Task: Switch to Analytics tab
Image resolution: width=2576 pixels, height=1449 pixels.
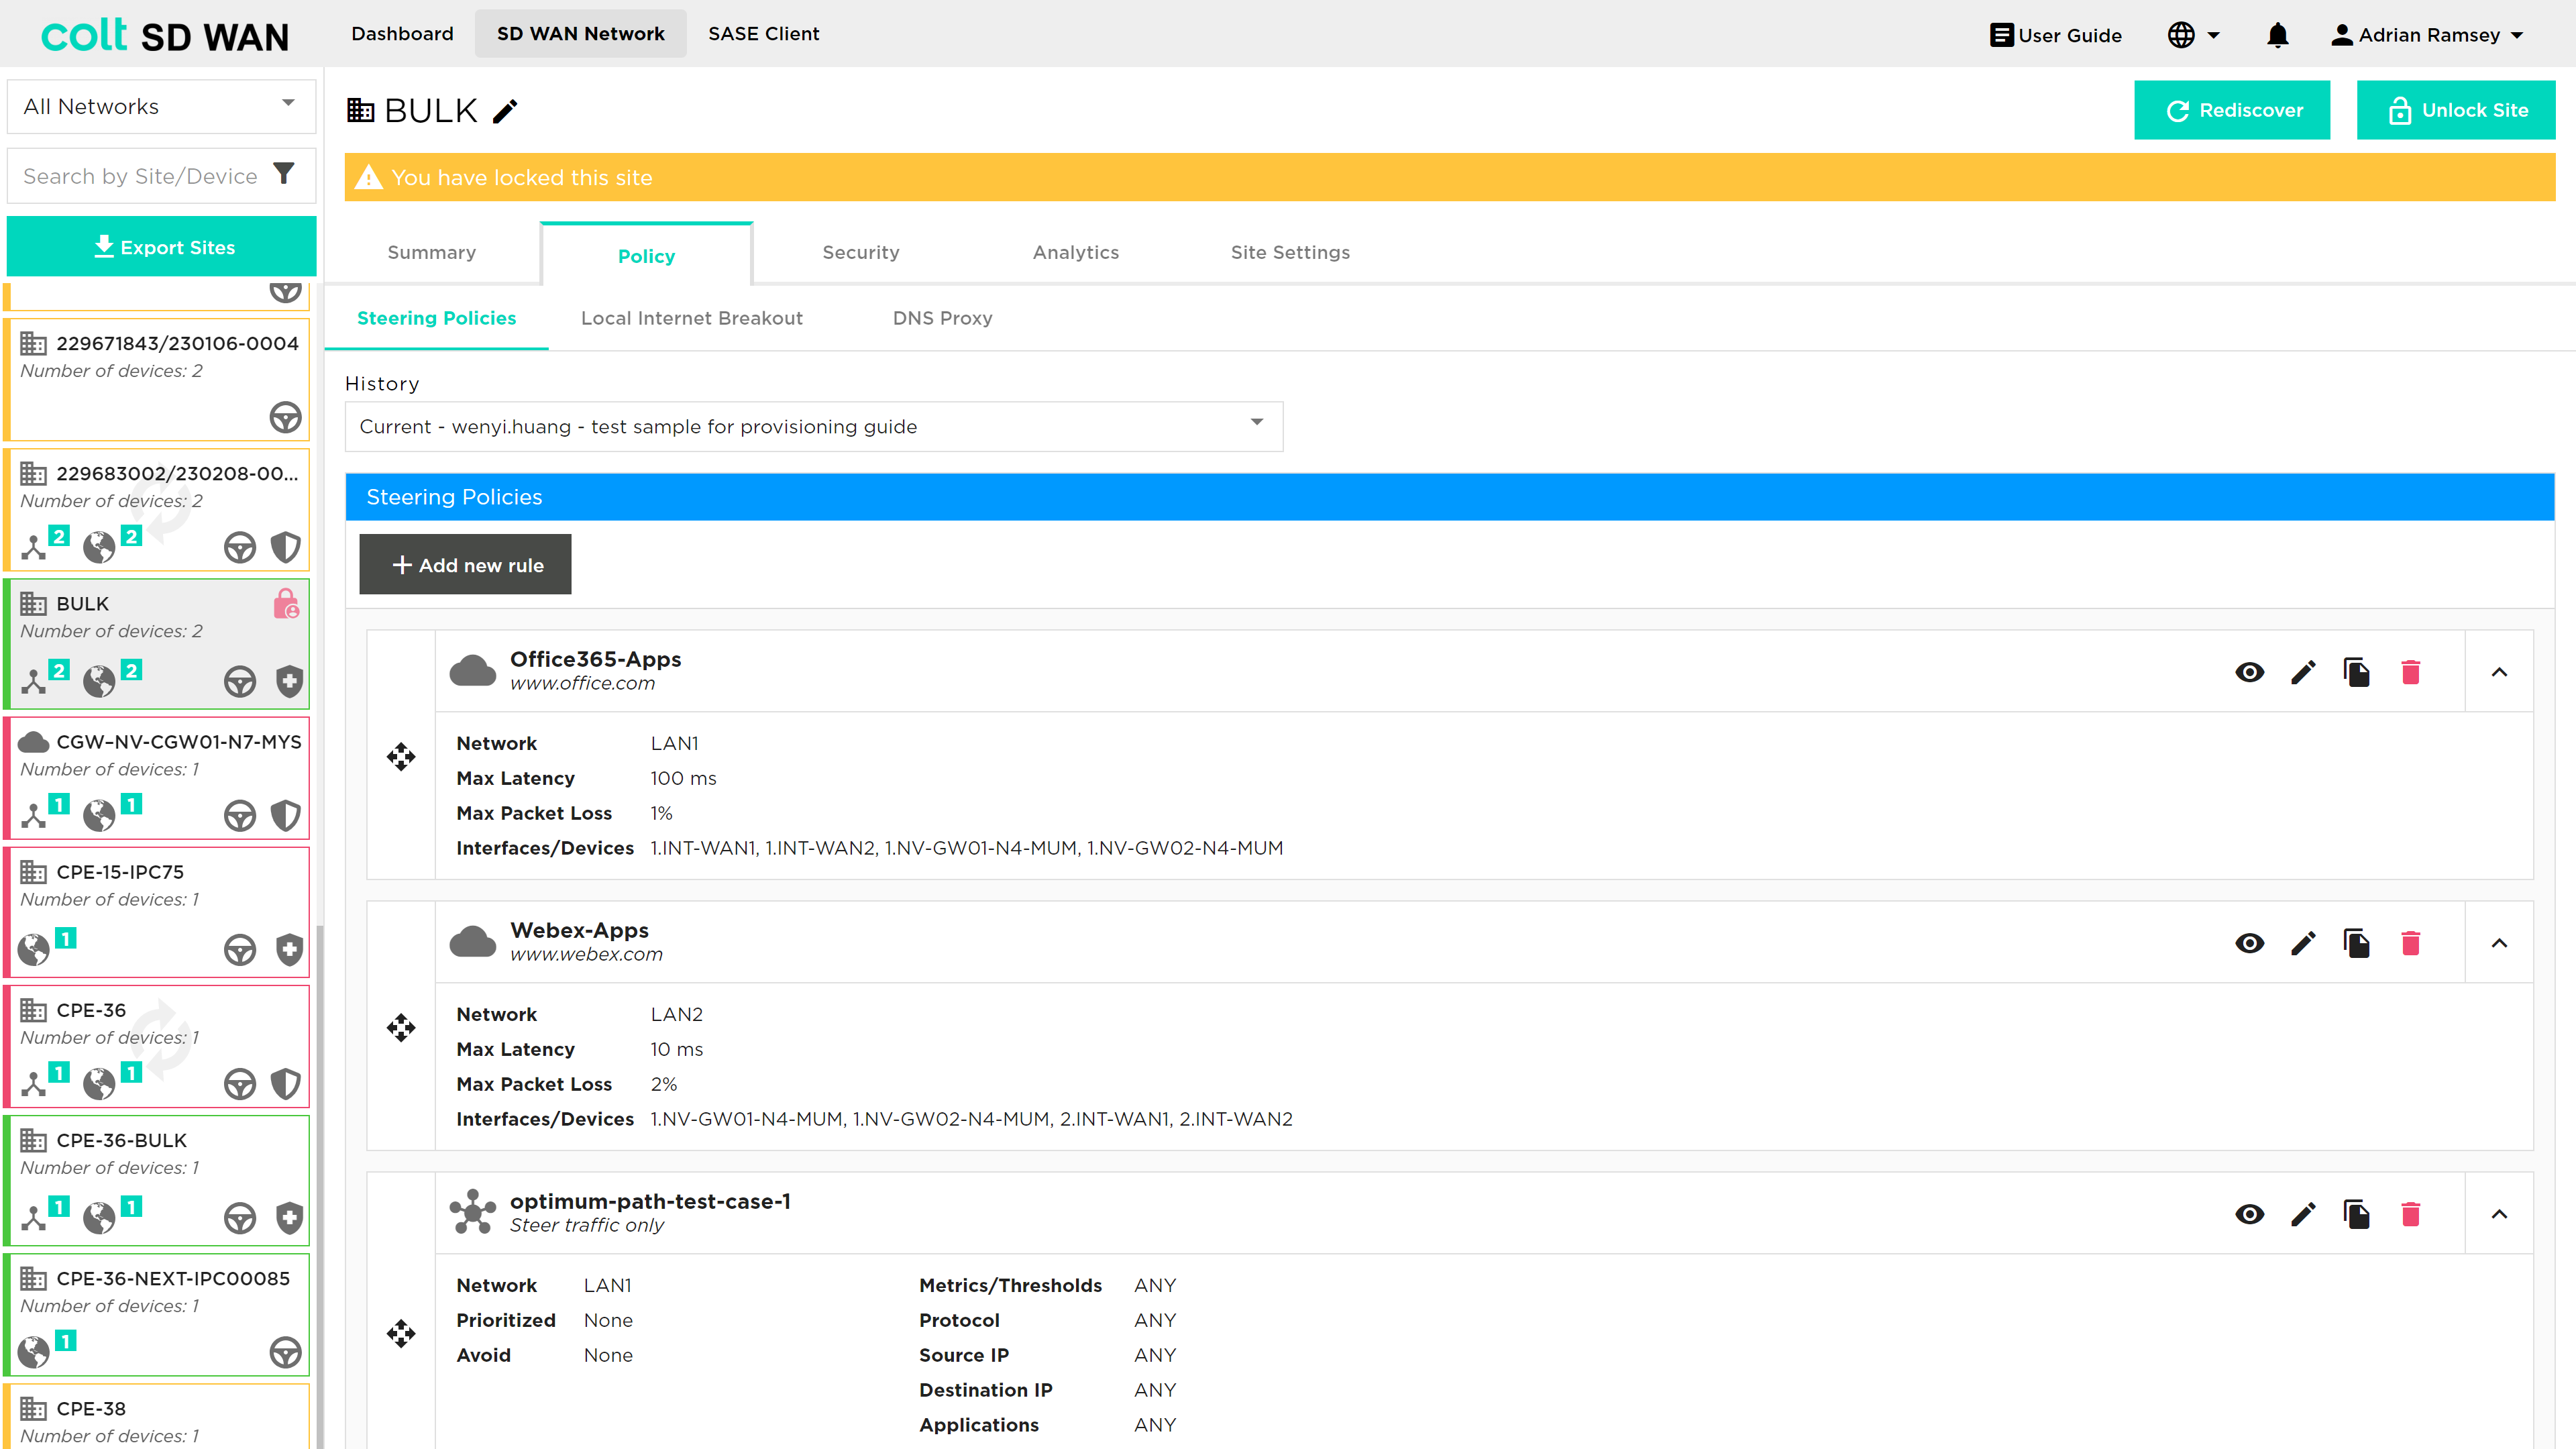Action: coord(1076,253)
